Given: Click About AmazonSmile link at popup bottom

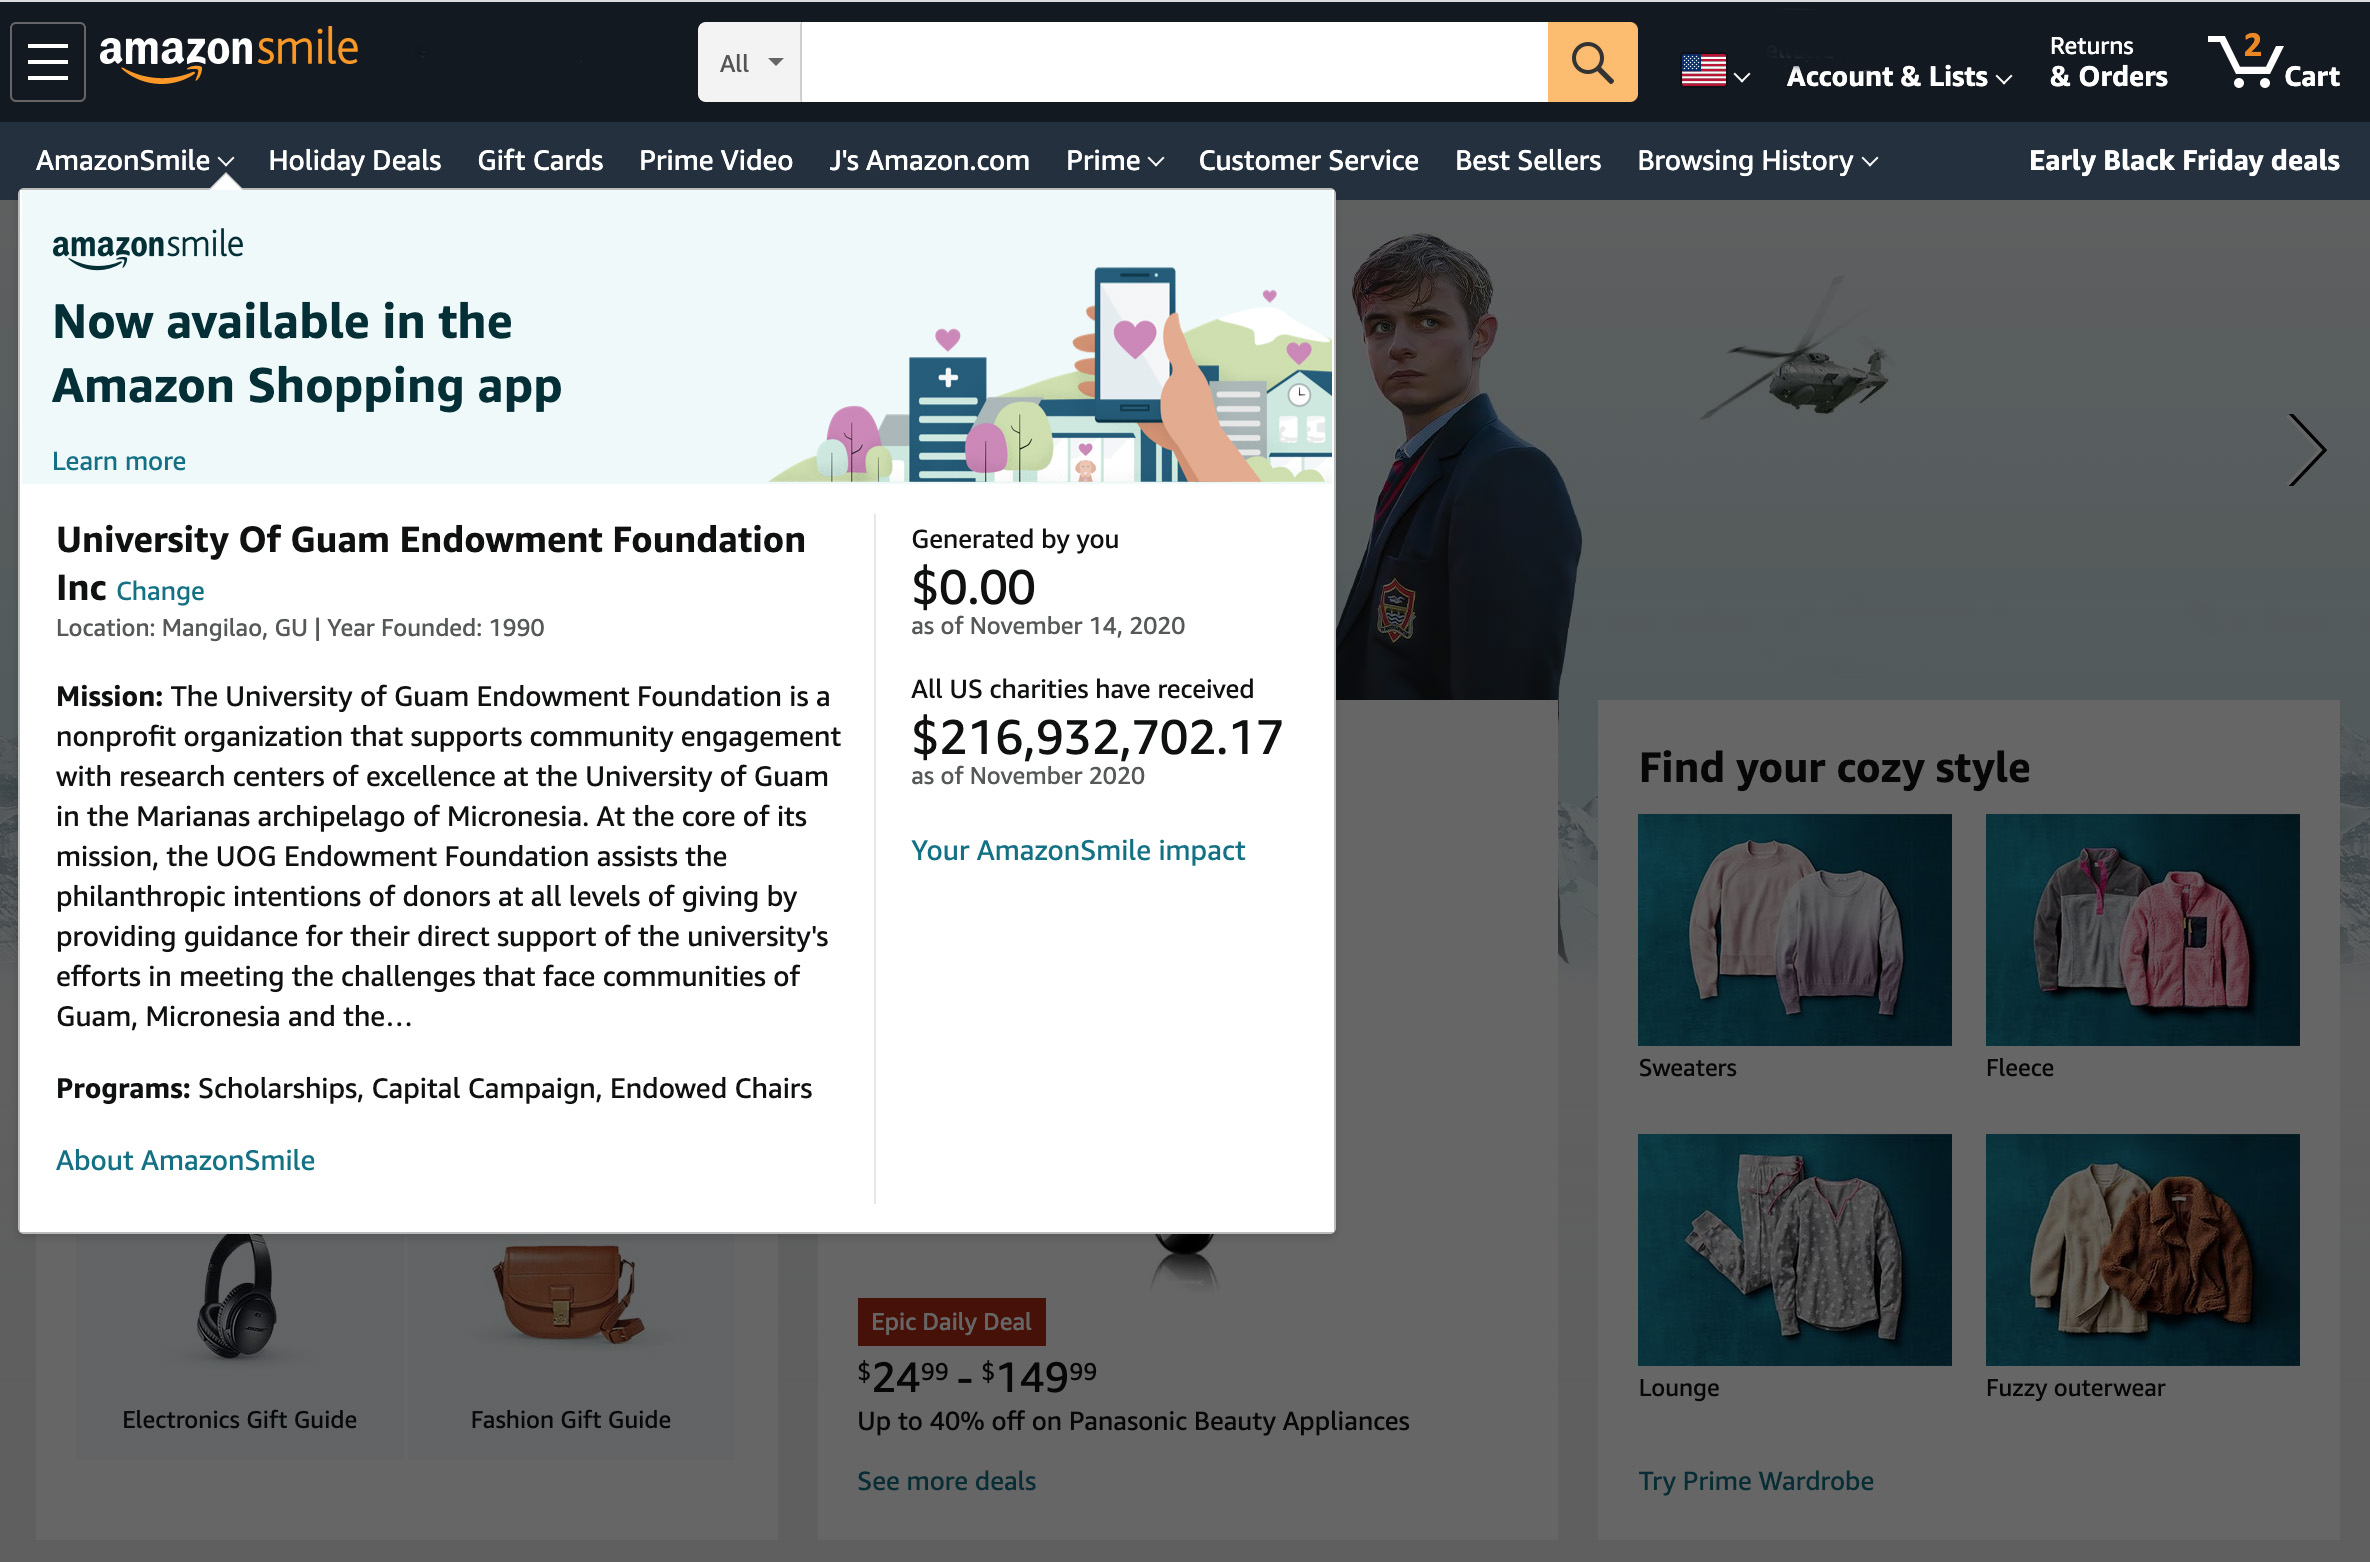Looking at the screenshot, I should [x=185, y=1158].
